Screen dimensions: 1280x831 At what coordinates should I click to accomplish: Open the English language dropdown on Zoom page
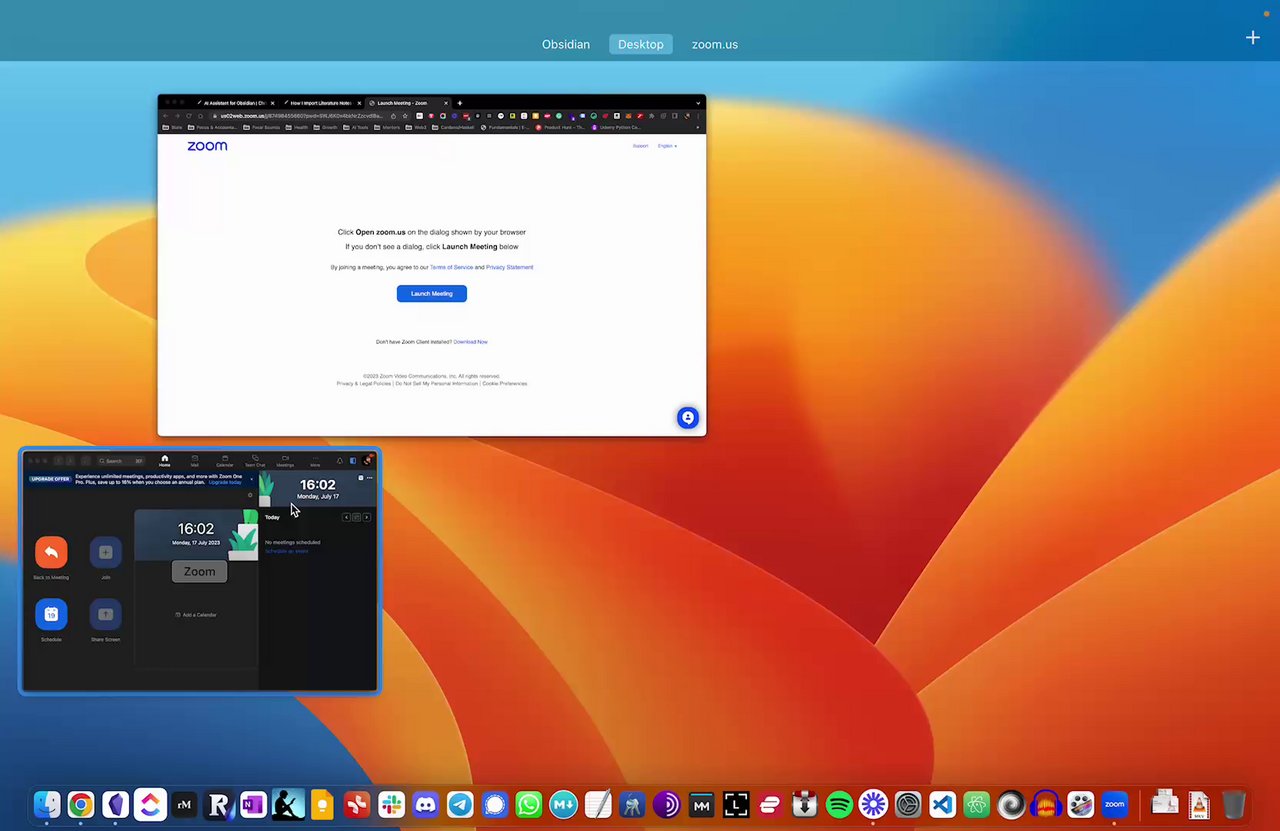point(667,146)
